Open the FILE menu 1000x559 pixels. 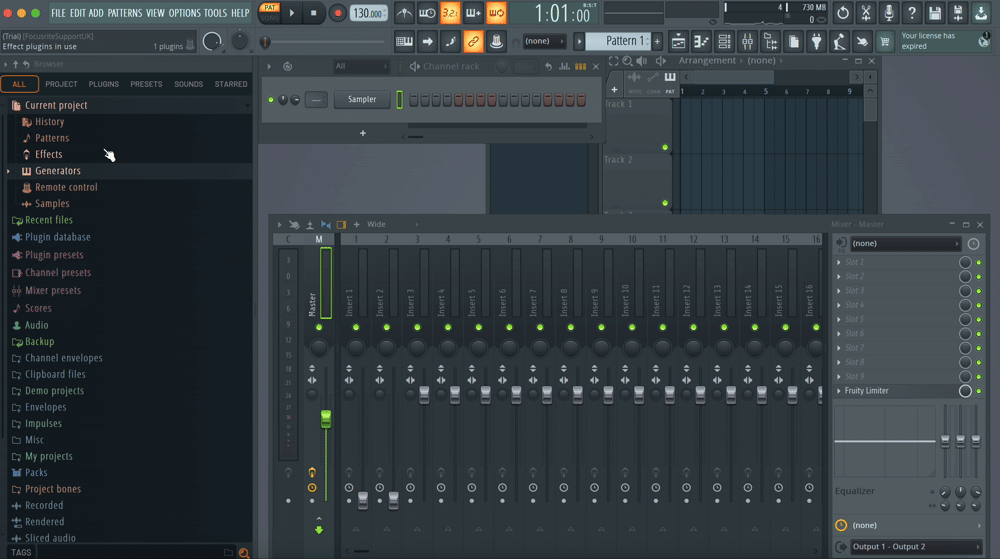(x=58, y=13)
